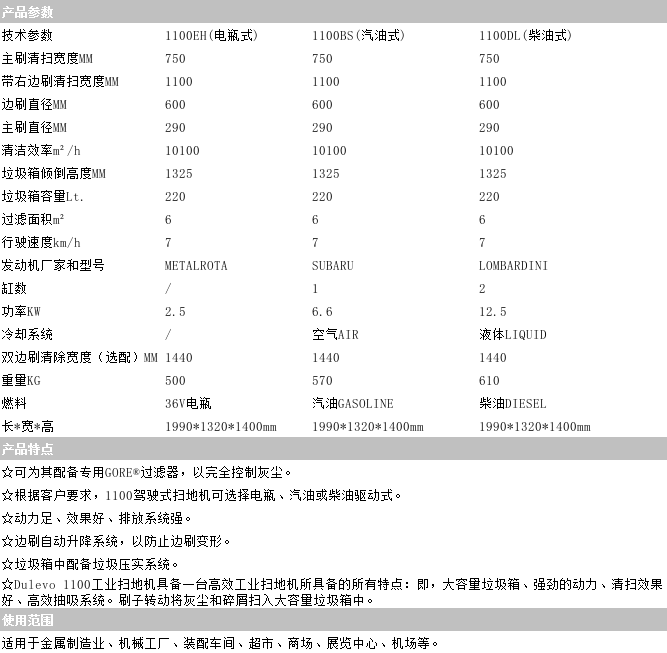Click the star bullet before GORE filter line

(x=7, y=473)
